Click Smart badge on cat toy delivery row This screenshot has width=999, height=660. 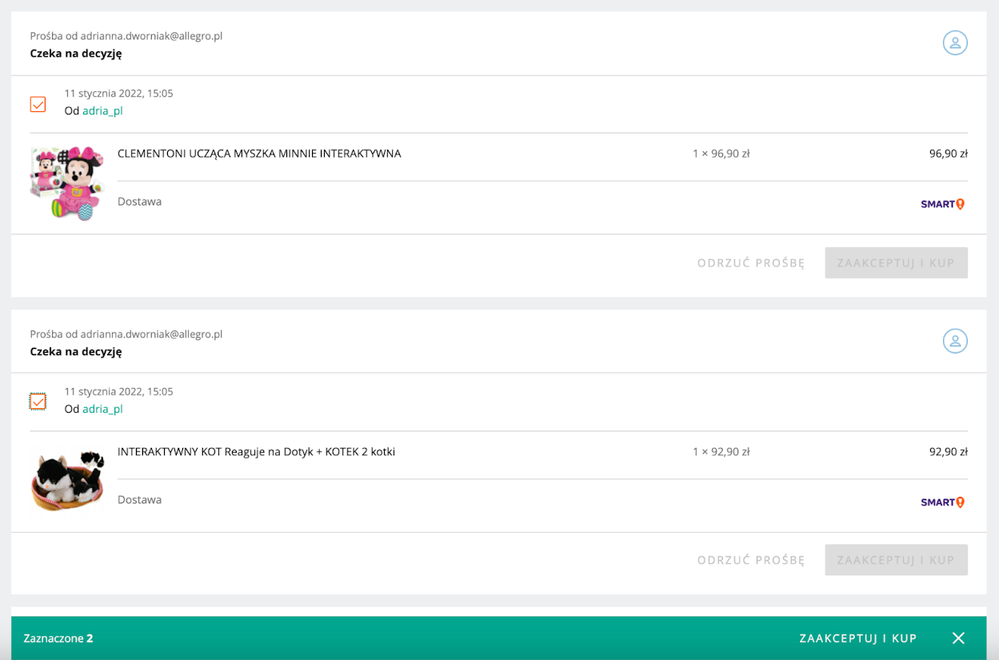[x=942, y=502]
